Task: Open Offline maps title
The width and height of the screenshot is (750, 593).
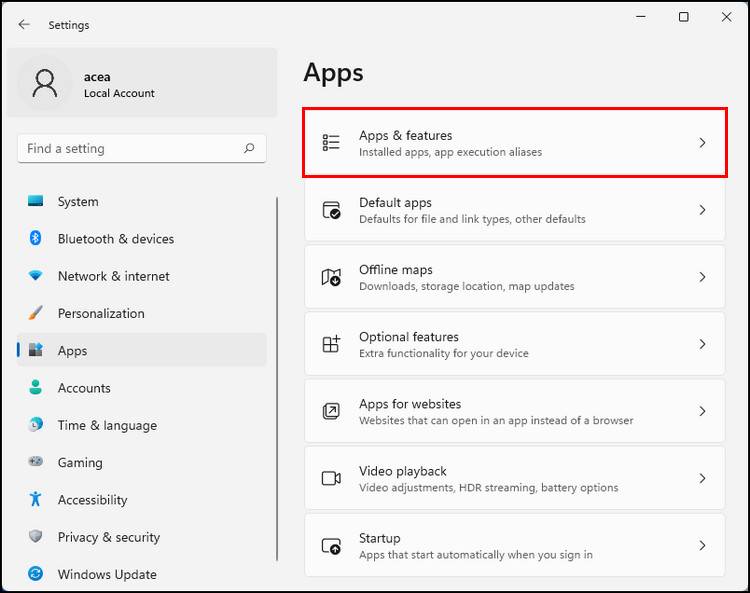Action: pos(396,270)
